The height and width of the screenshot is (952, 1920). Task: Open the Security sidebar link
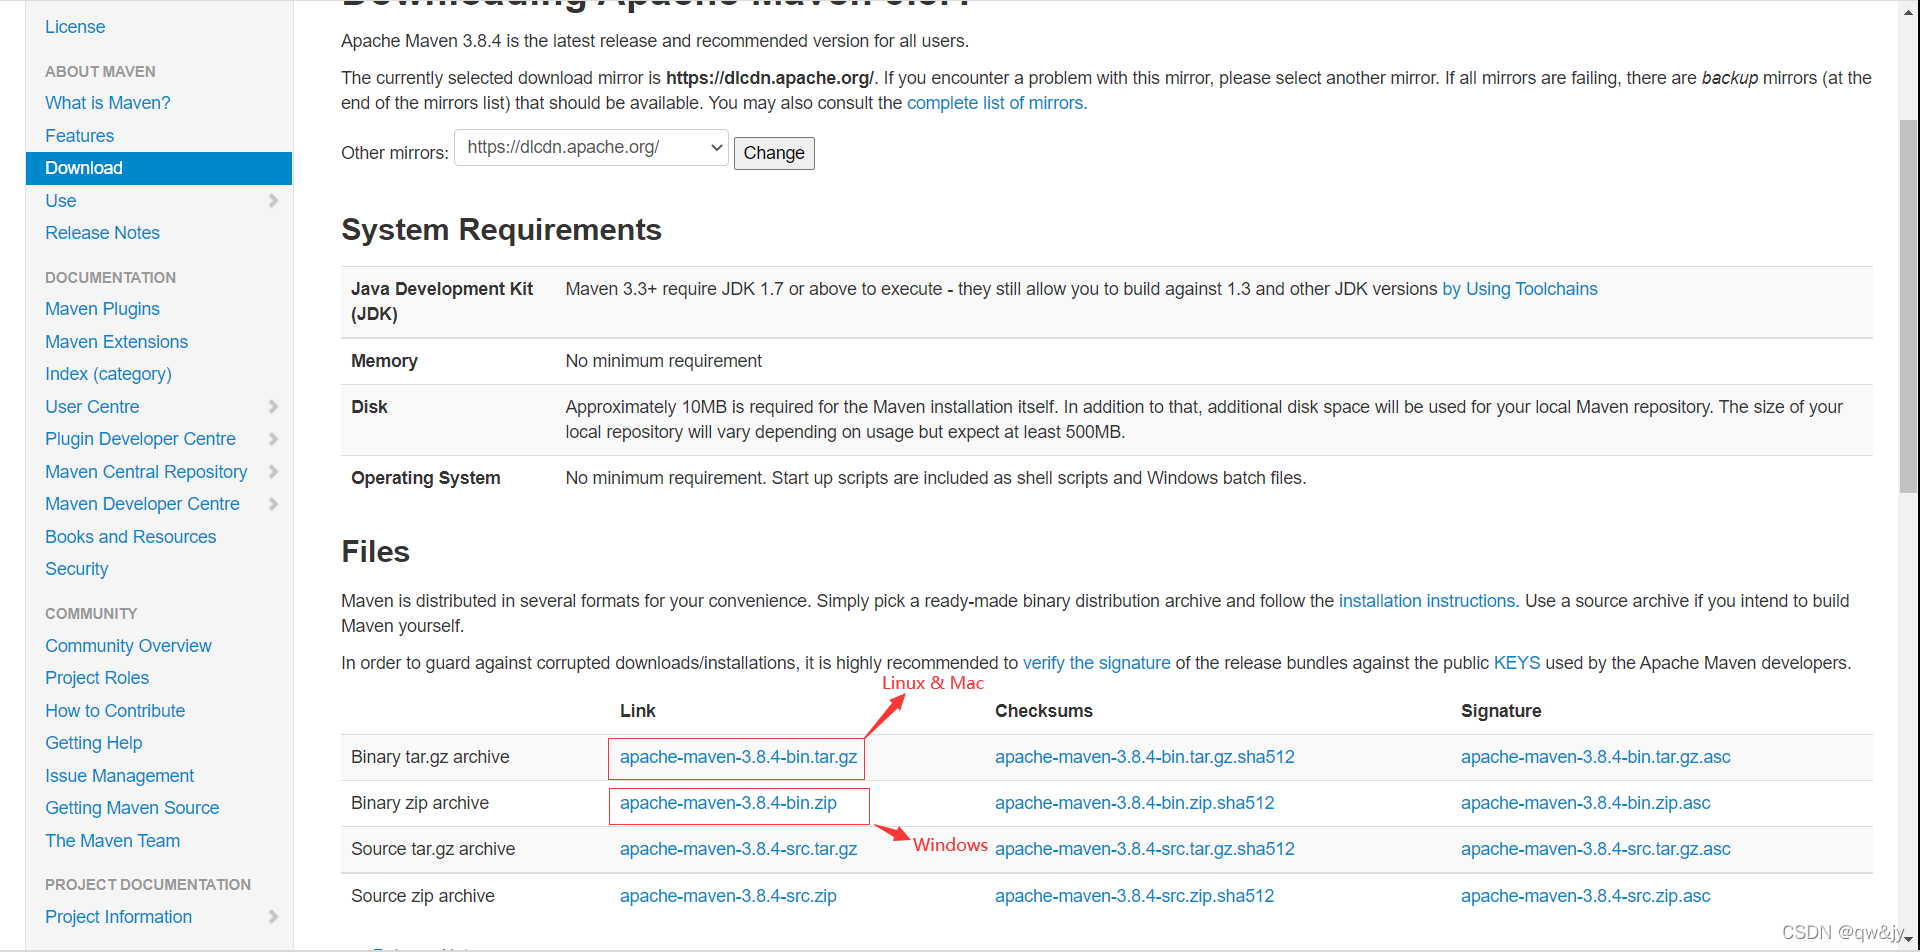(77, 569)
